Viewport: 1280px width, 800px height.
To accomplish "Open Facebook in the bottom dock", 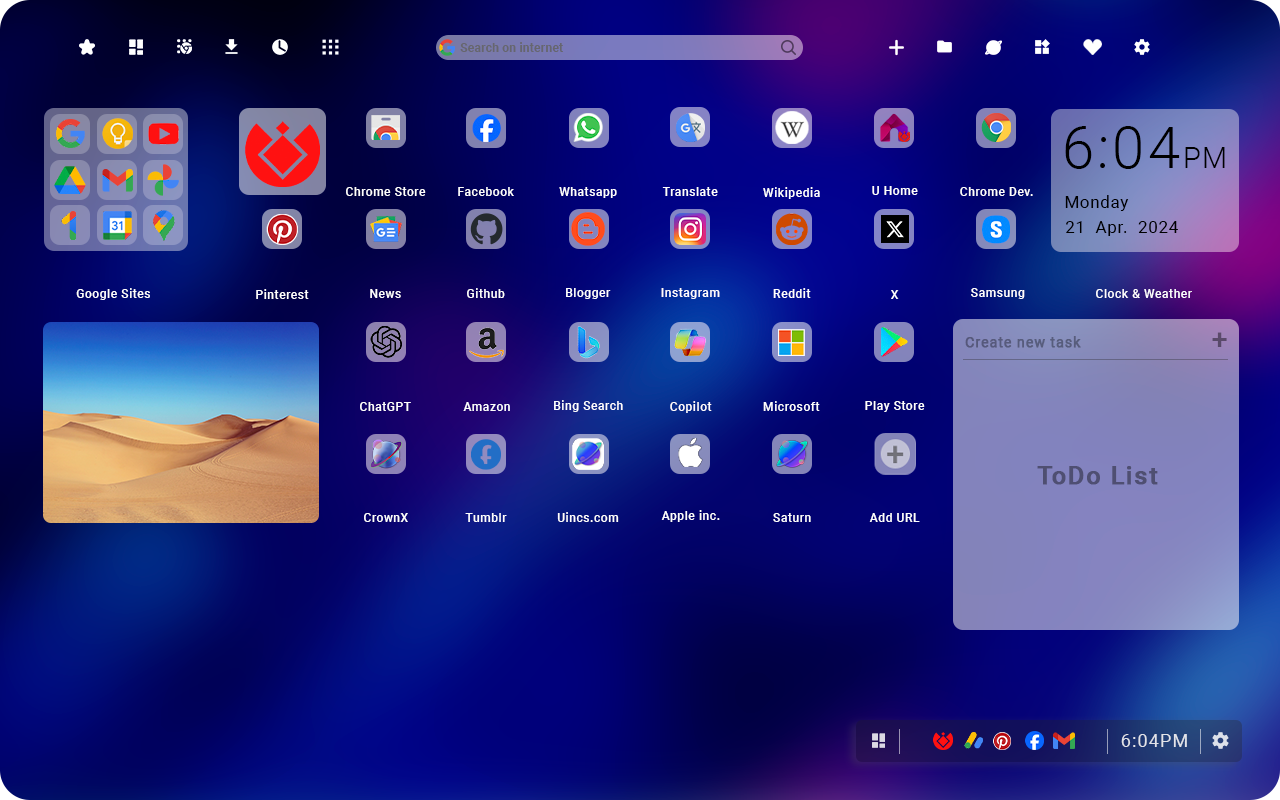I will pyautogui.click(x=1034, y=741).
